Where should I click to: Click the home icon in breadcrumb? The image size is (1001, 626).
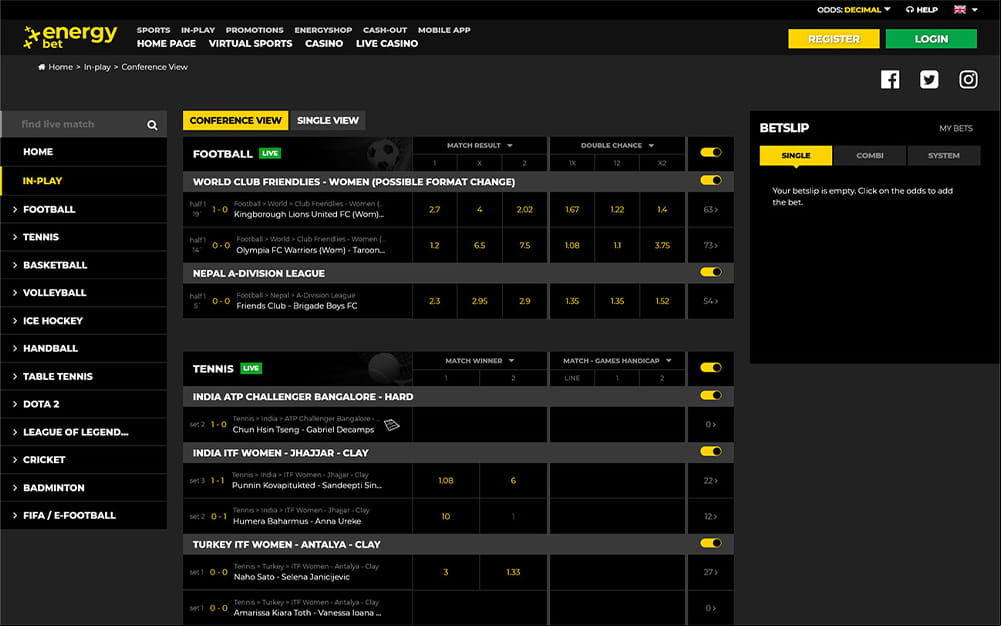pos(41,67)
